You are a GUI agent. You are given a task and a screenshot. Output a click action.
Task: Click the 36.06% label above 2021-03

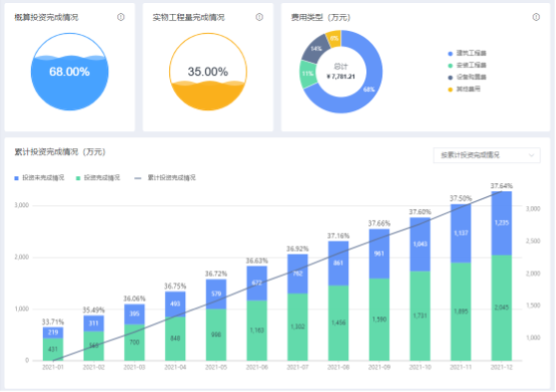pos(134,299)
